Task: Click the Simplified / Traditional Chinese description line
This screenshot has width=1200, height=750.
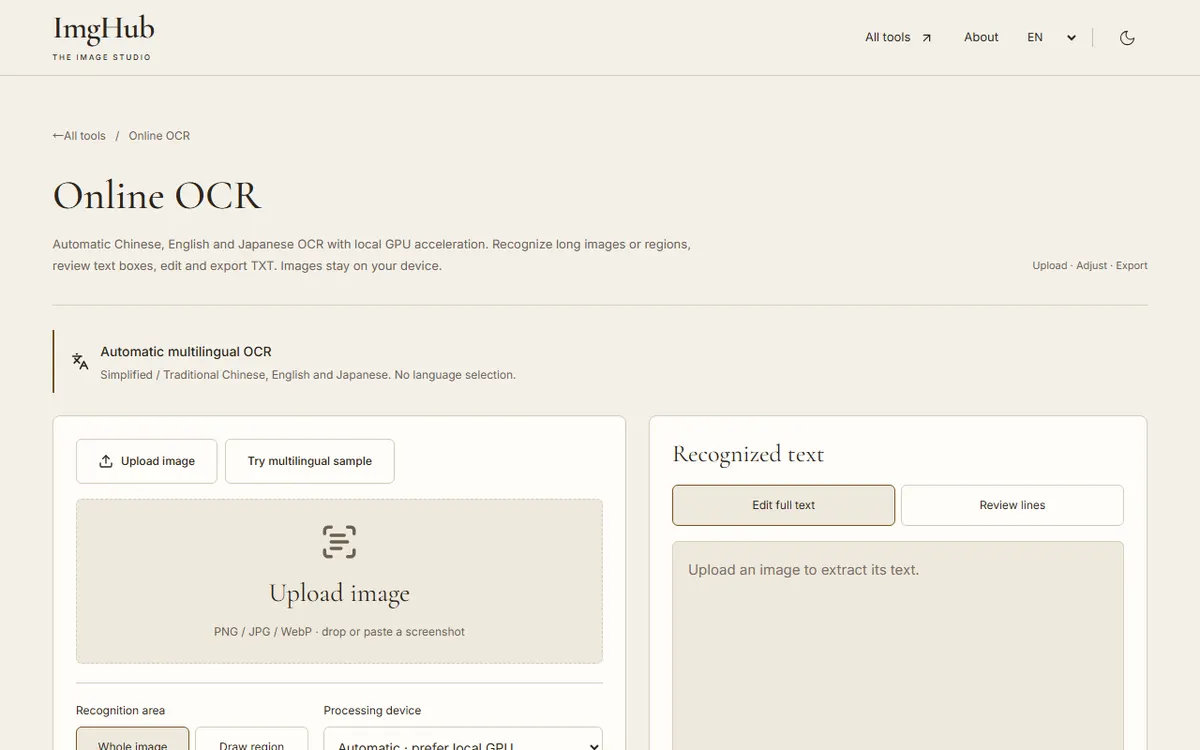Action: (x=308, y=375)
